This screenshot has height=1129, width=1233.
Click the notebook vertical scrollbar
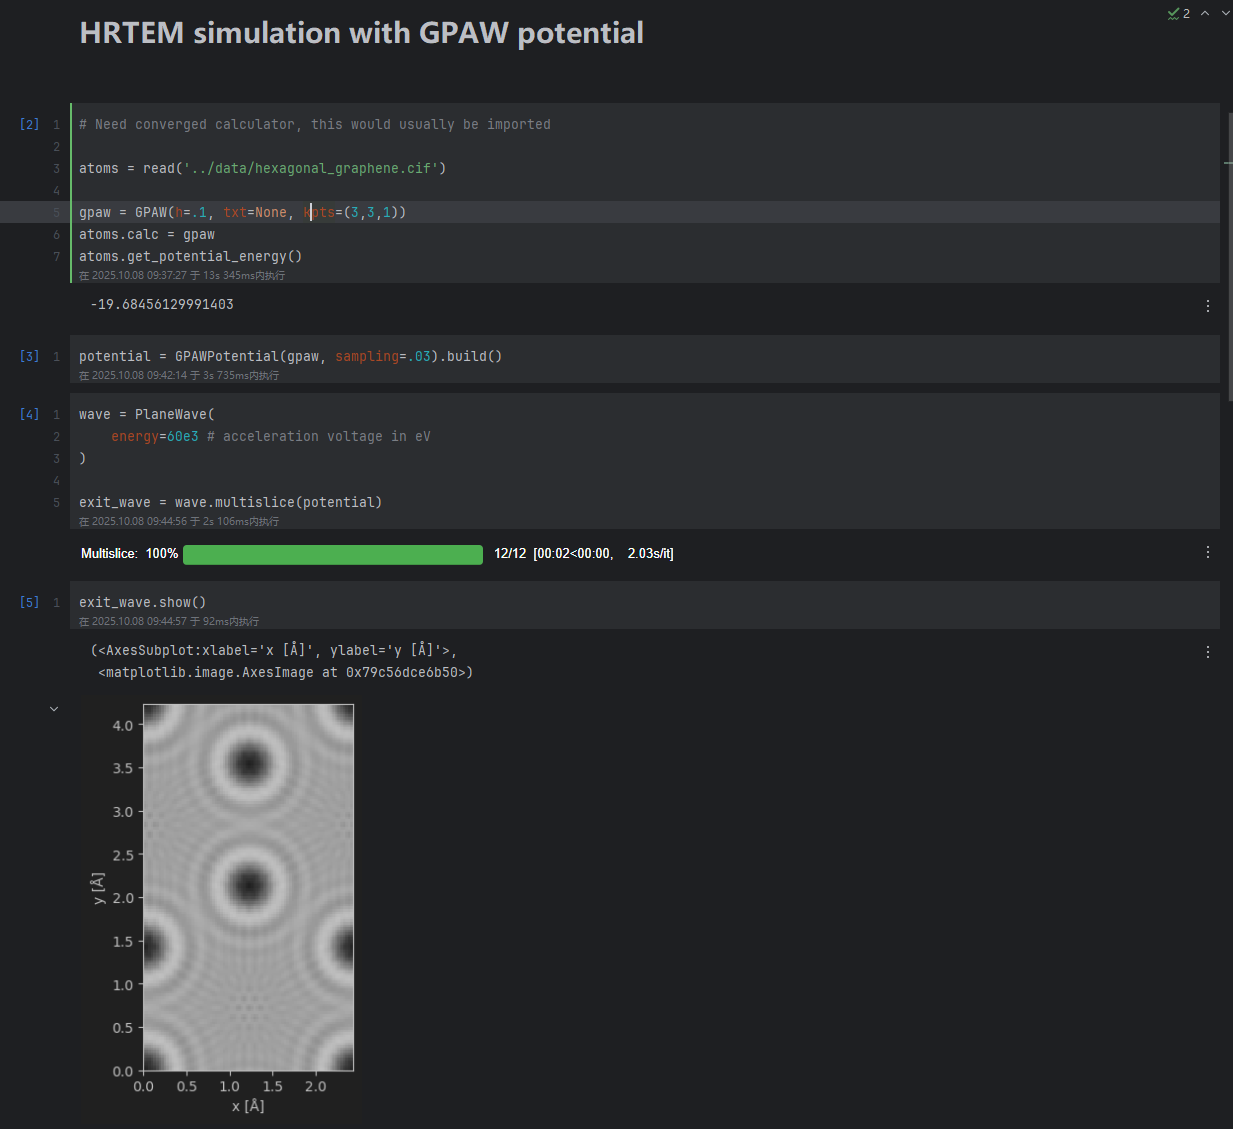[1229, 256]
